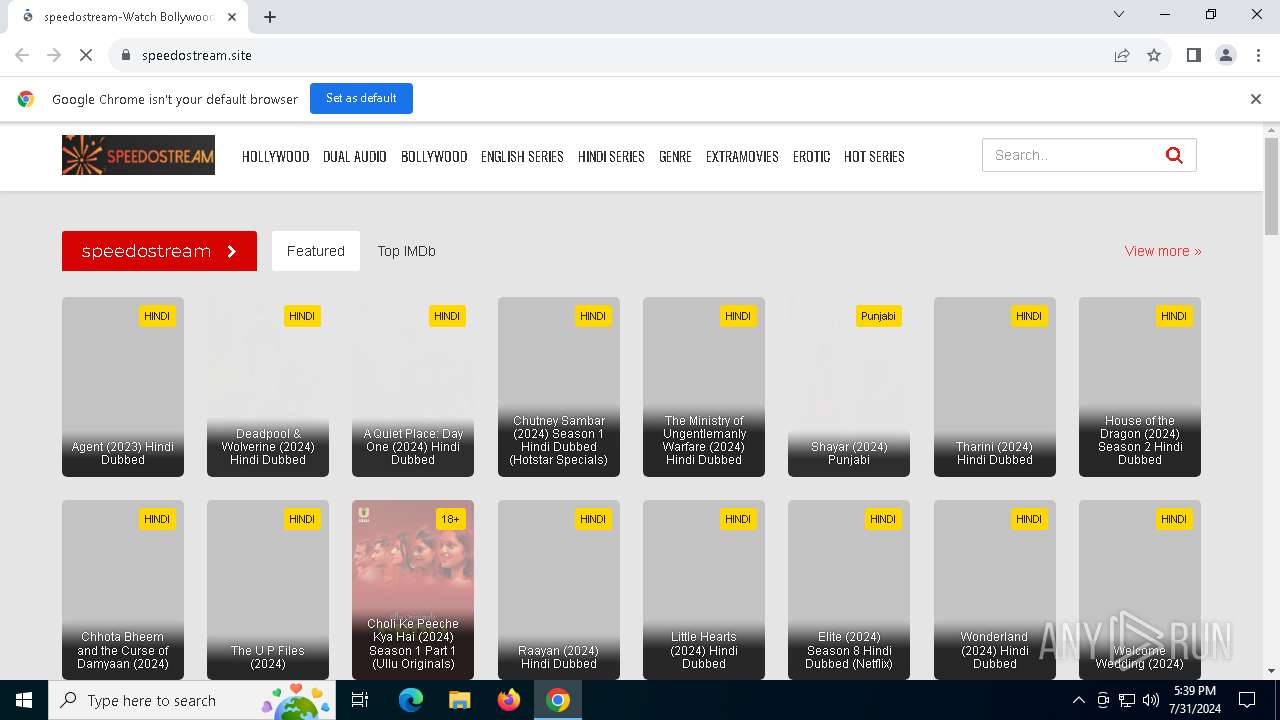Viewport: 1280px width, 720px height.
Task: Open A Quiet Place: Day One card
Action: [x=413, y=387]
